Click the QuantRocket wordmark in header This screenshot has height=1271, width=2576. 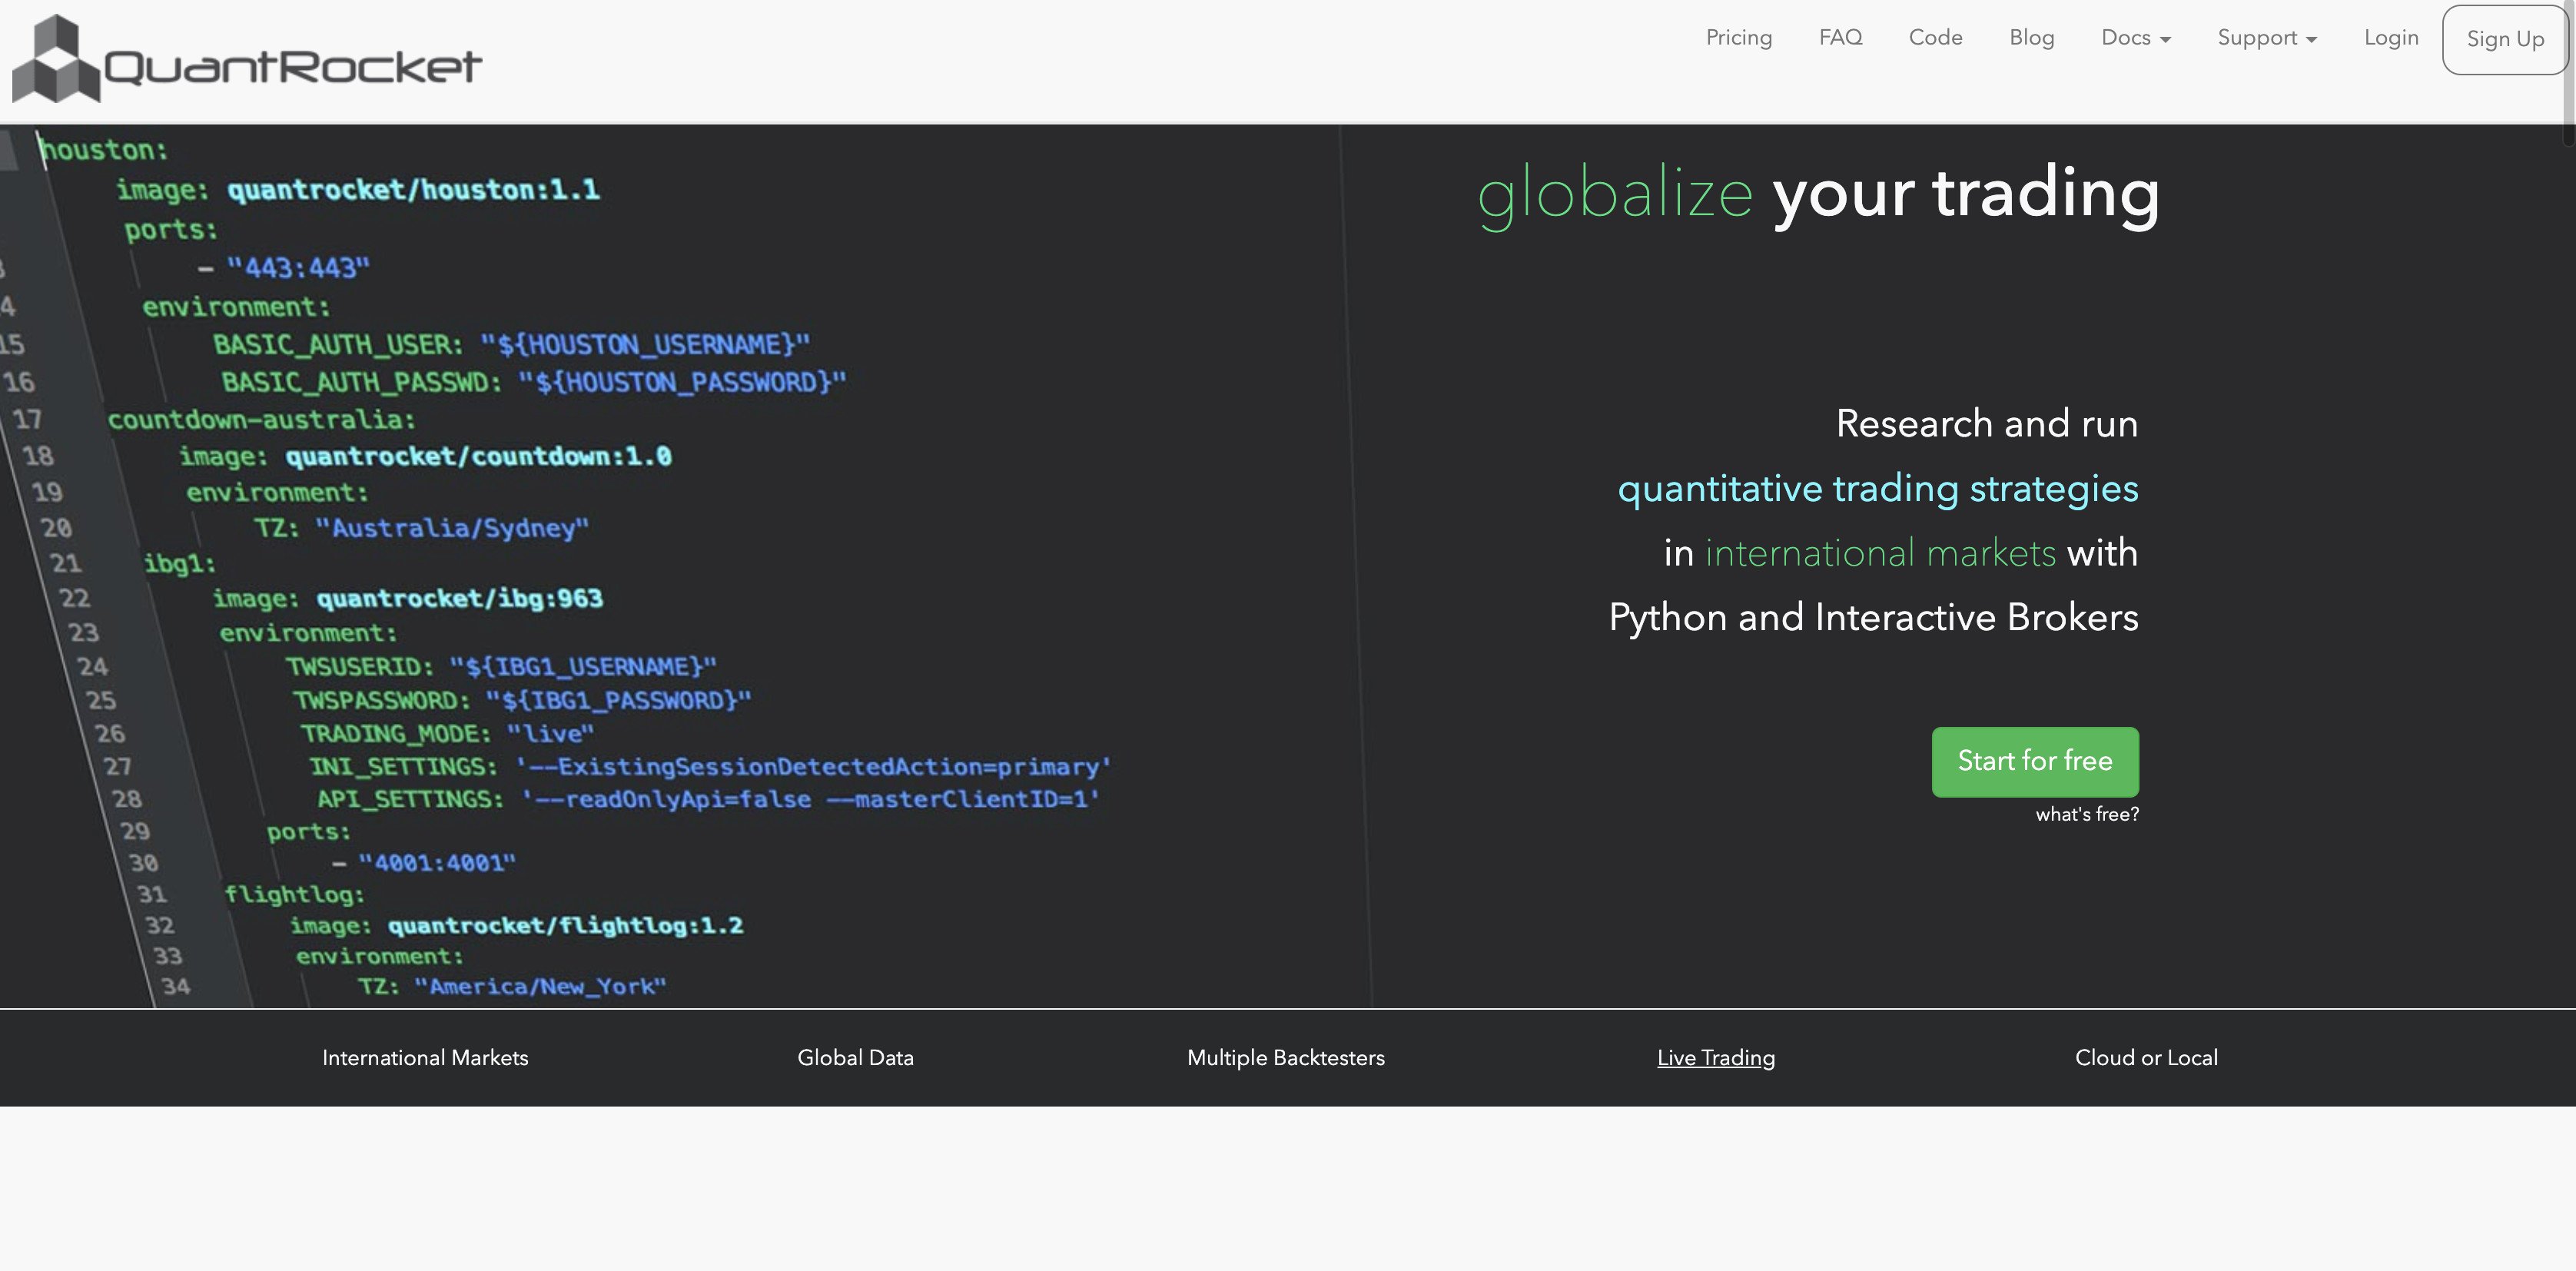[x=293, y=67]
